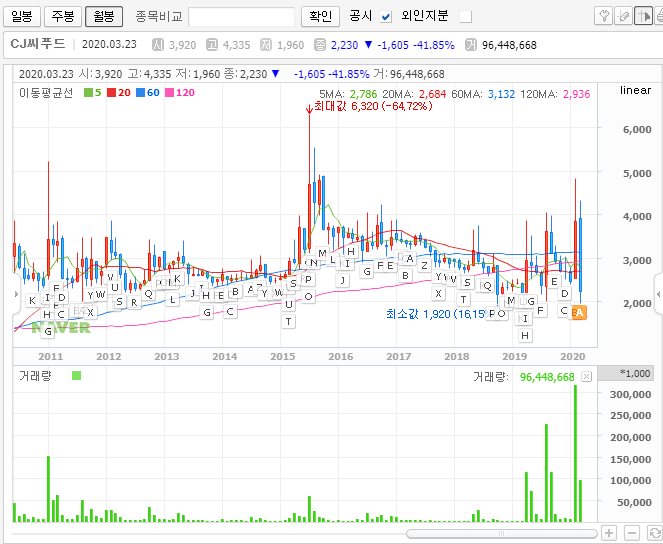663x544 pixels.
Task: Reset the chart with the refresh icon
Action: pos(654,533)
